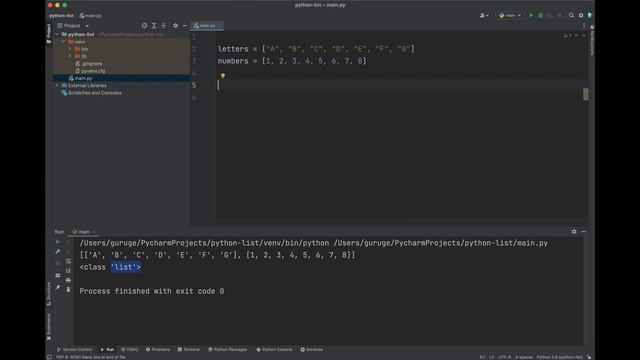The width and height of the screenshot is (640, 360).
Task: Open Project panel gear options
Action: tap(176, 25)
